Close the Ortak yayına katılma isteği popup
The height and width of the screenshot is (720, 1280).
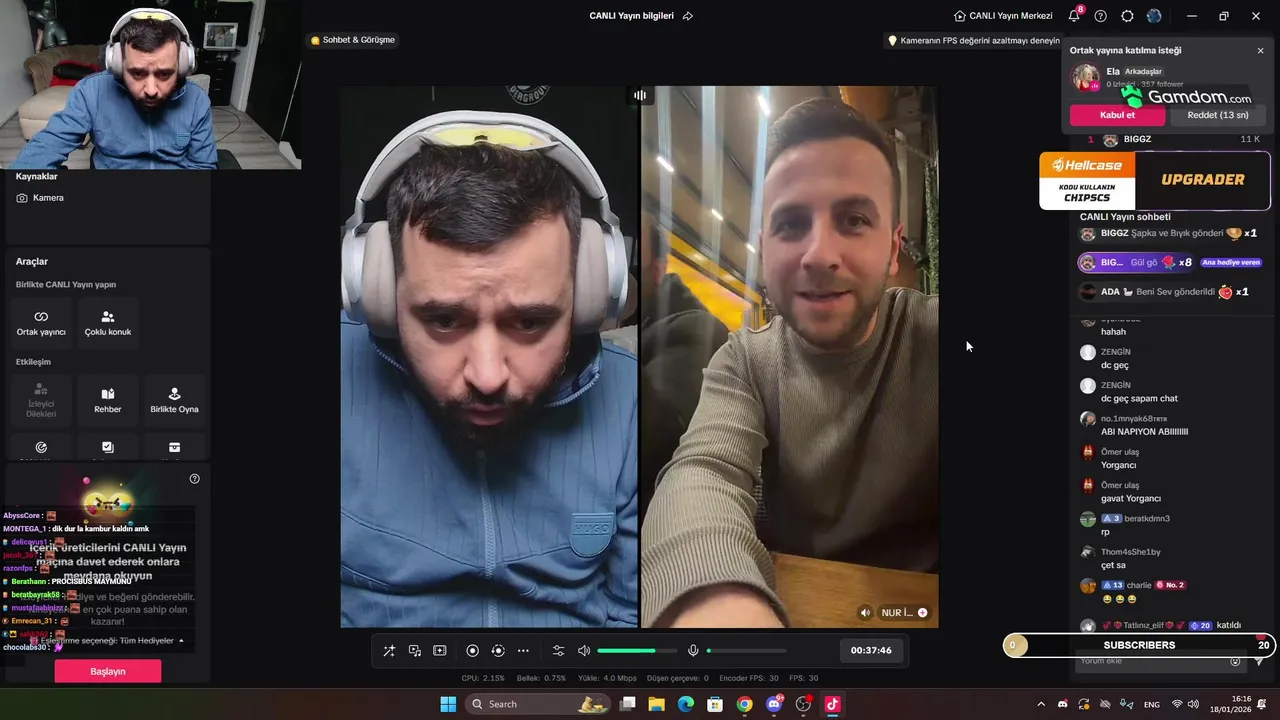pyautogui.click(x=1260, y=51)
